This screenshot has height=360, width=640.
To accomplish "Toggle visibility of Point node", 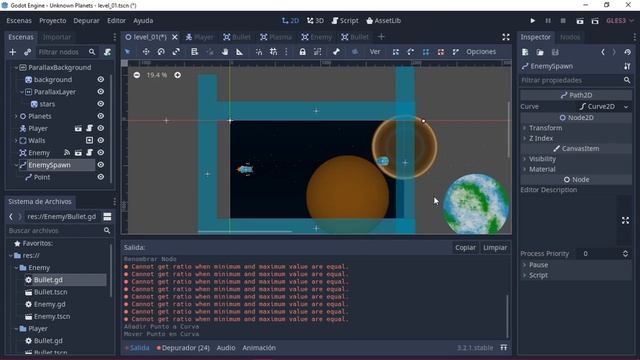I will [x=100, y=177].
